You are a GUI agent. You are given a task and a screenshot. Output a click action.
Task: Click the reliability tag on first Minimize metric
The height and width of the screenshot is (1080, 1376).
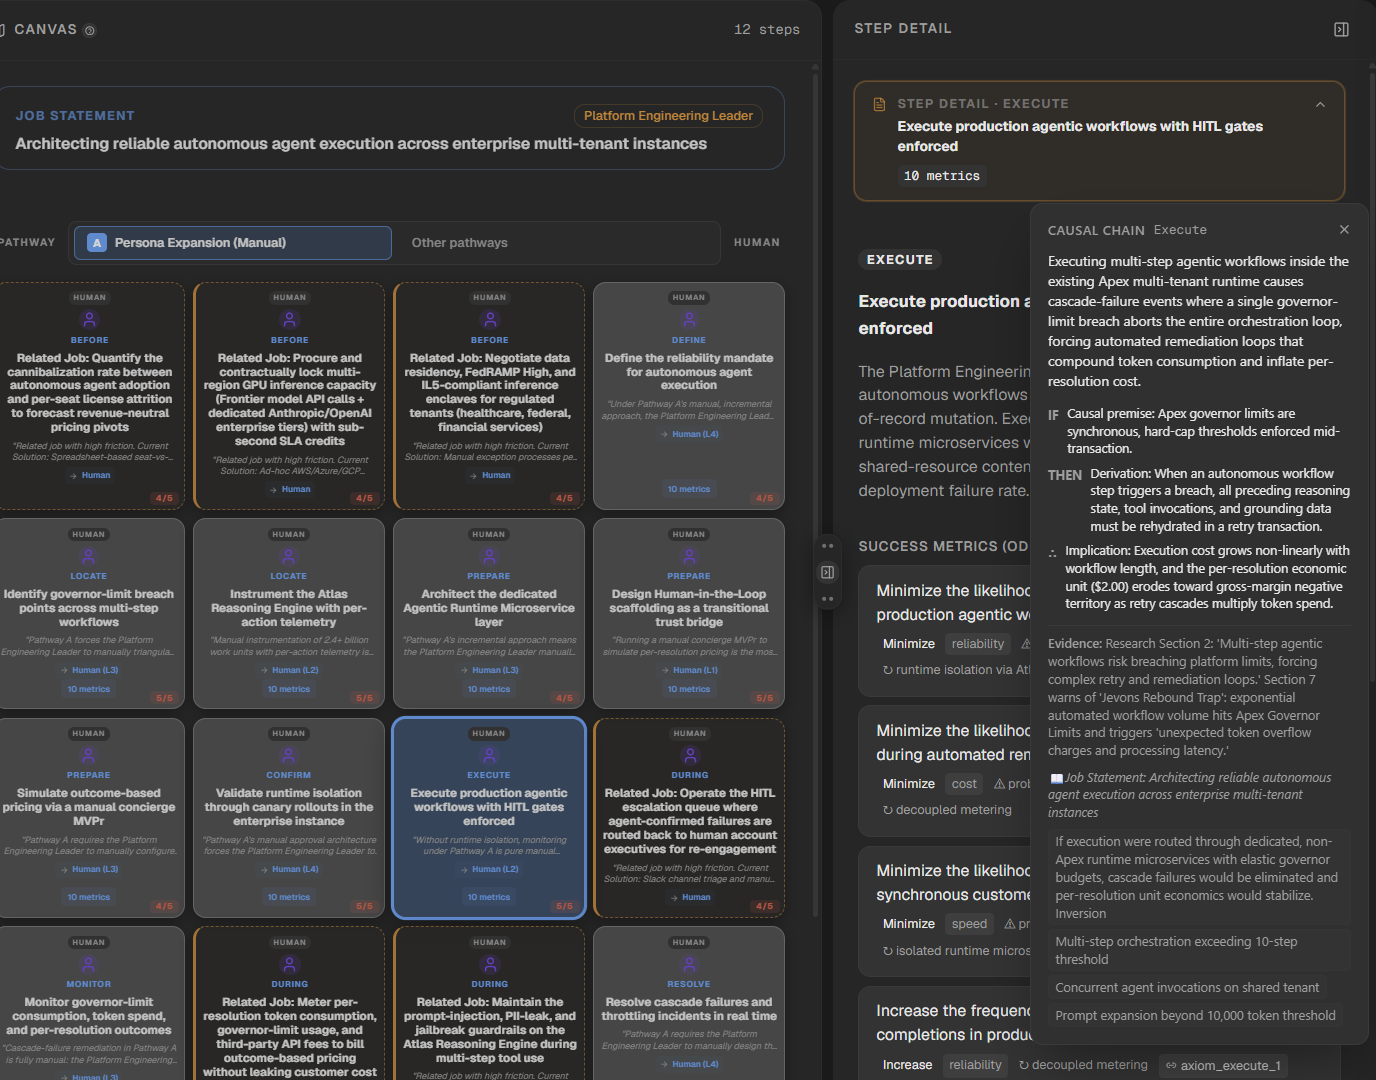pos(977,645)
